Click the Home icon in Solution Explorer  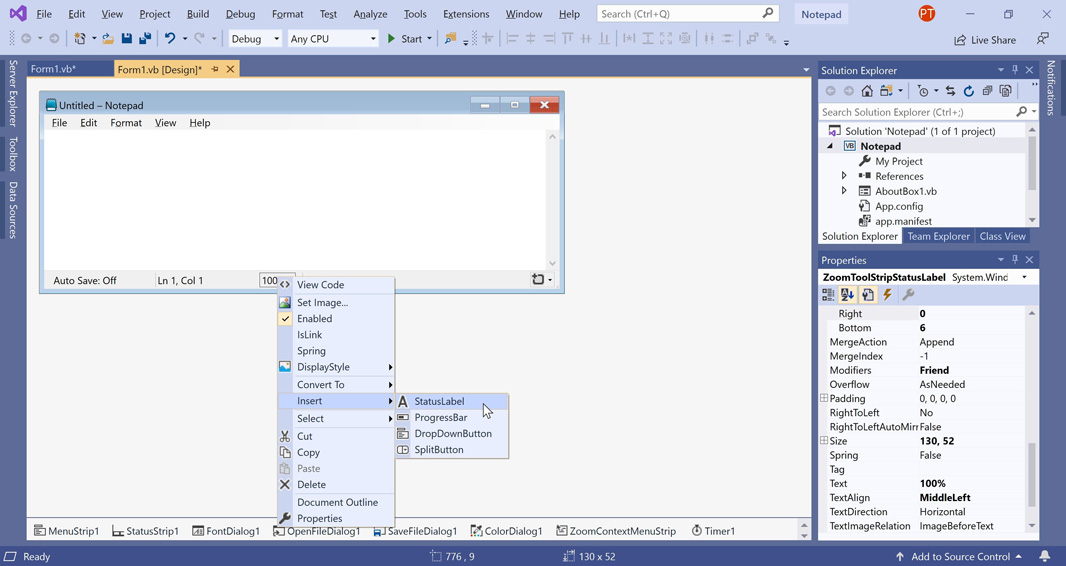click(867, 91)
